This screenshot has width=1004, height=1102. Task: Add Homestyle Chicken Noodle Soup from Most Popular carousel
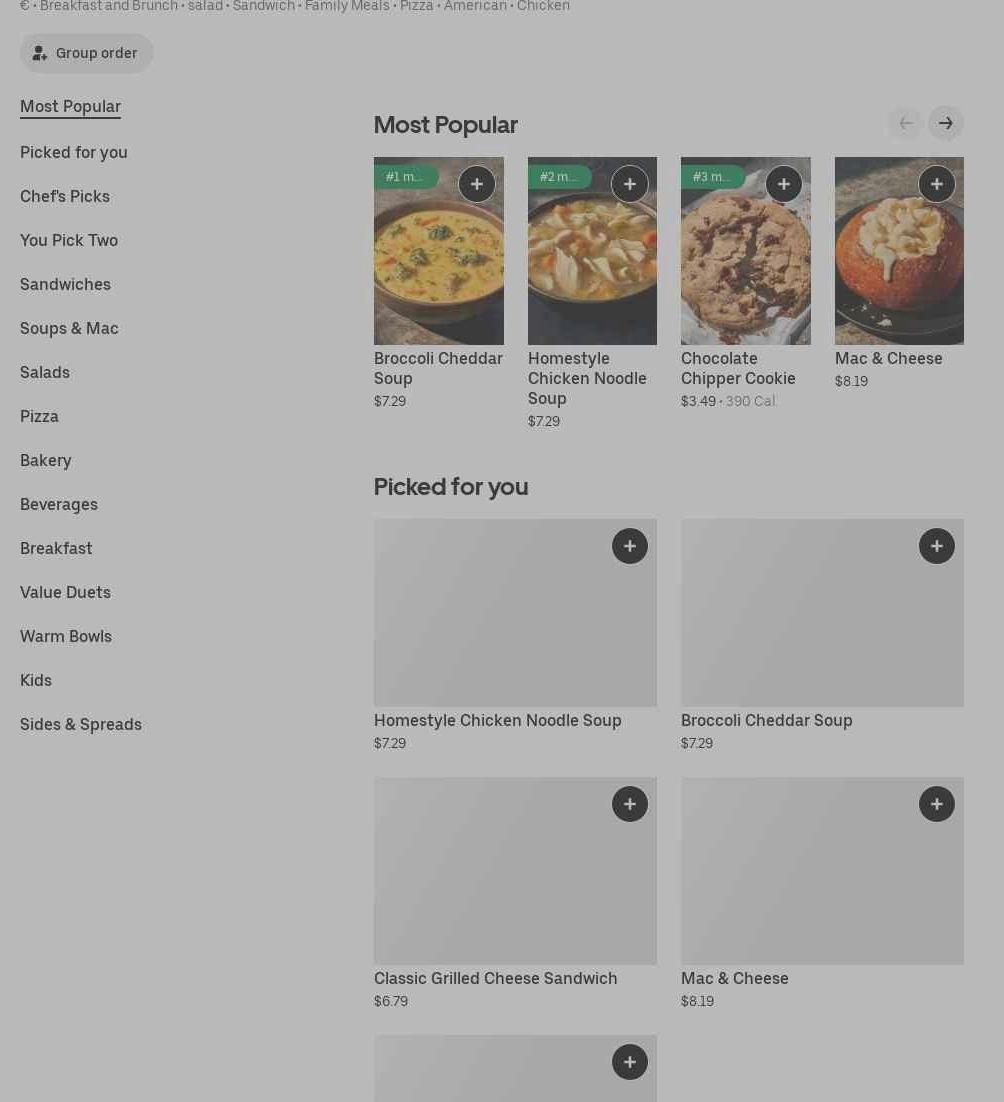630,184
